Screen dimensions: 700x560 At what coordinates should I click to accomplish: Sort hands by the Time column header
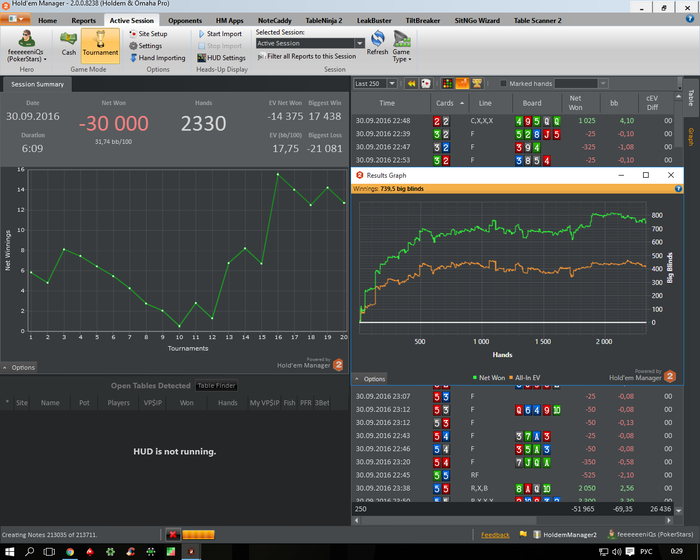387,103
